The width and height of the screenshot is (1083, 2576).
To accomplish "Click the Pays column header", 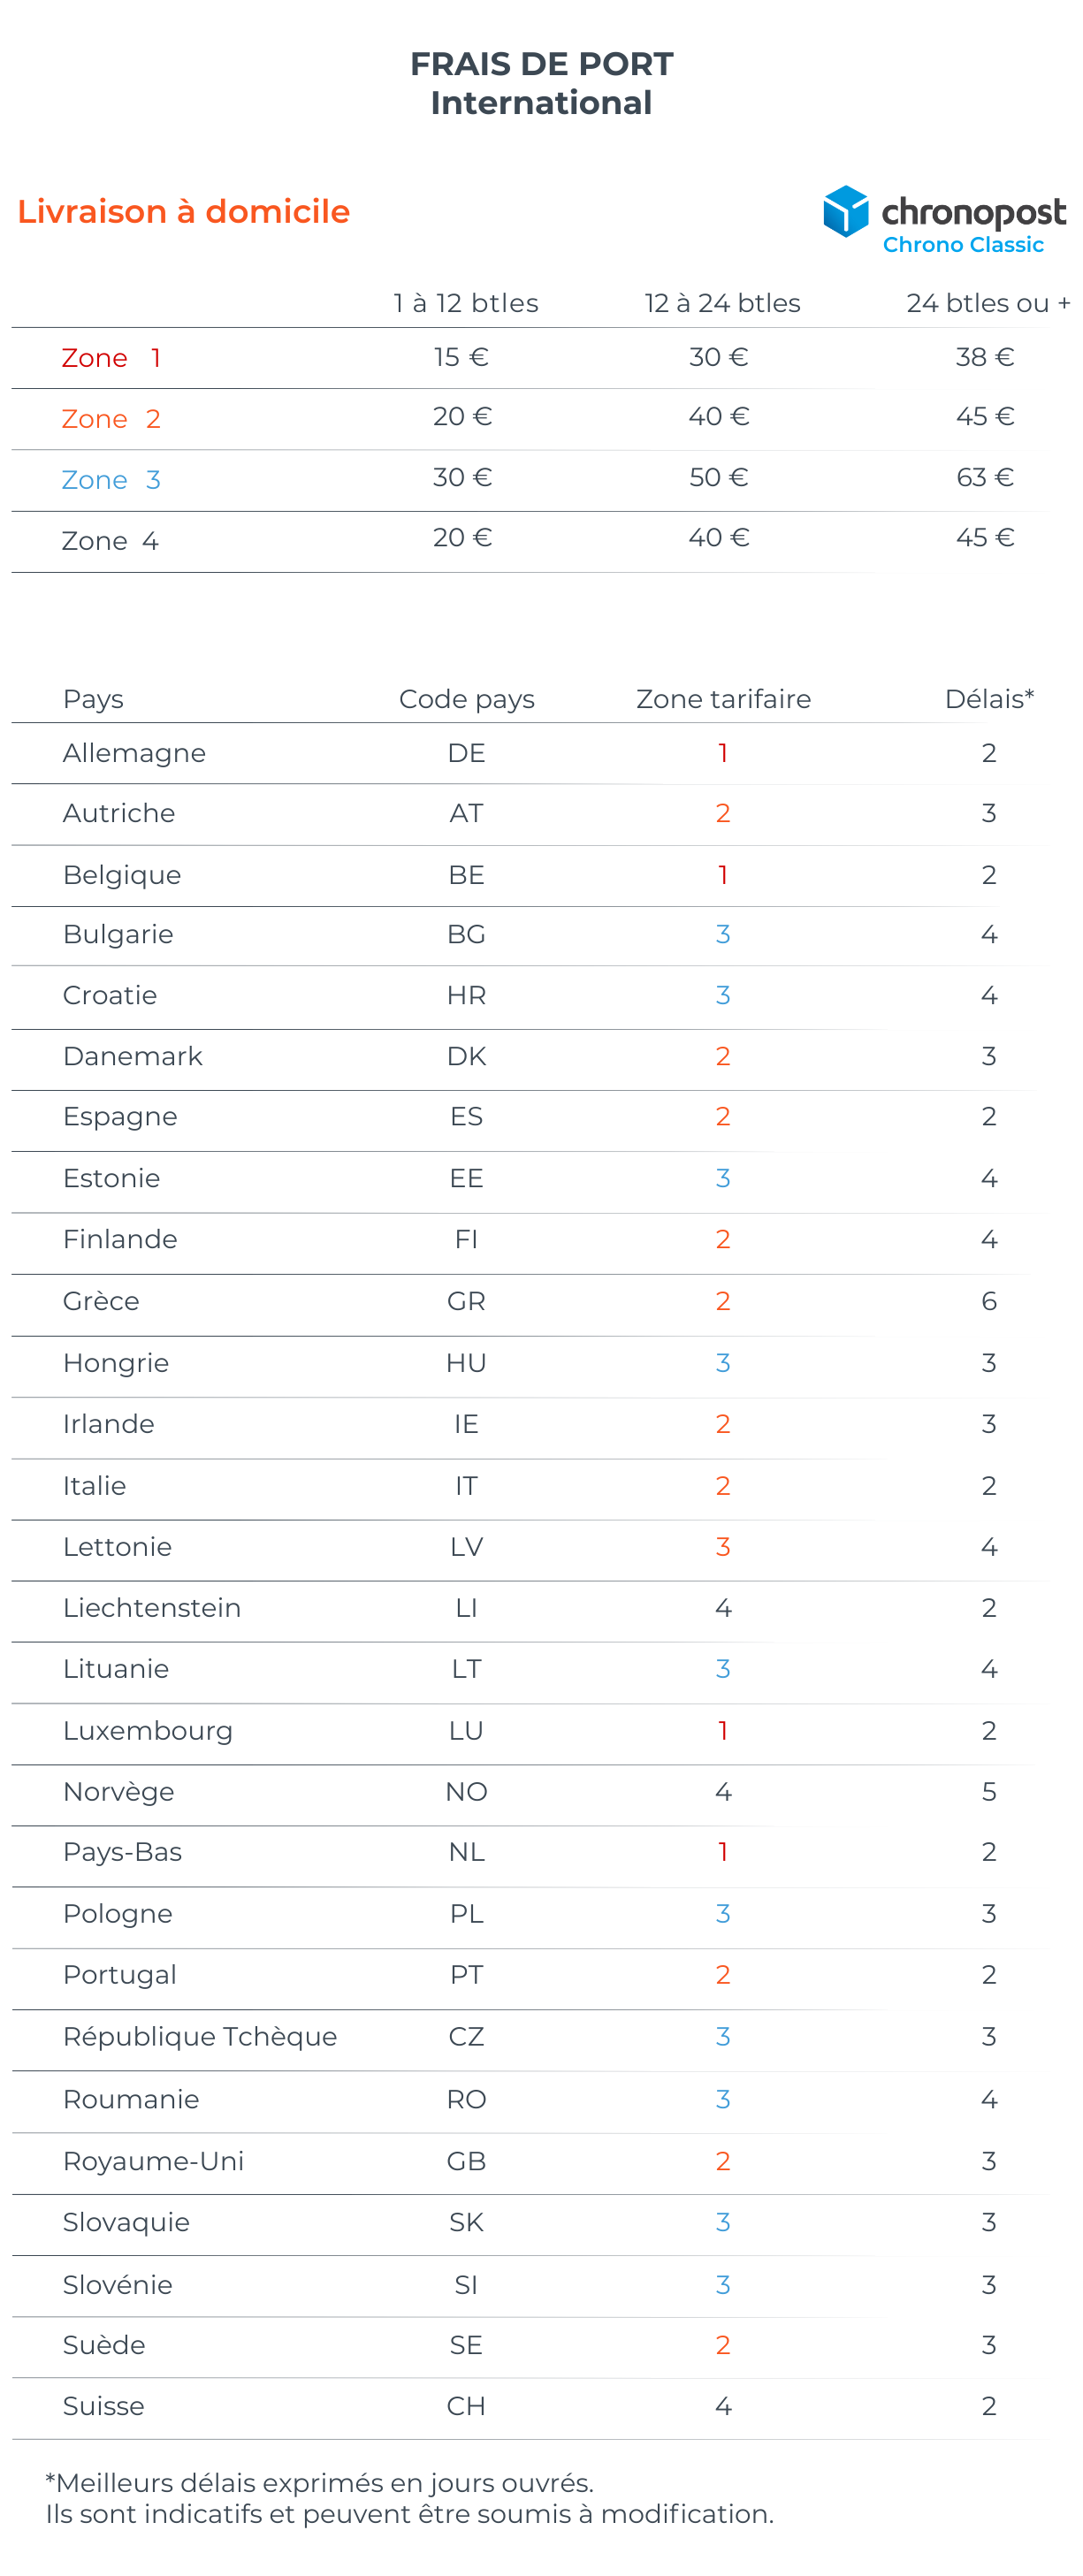I will [x=93, y=699].
